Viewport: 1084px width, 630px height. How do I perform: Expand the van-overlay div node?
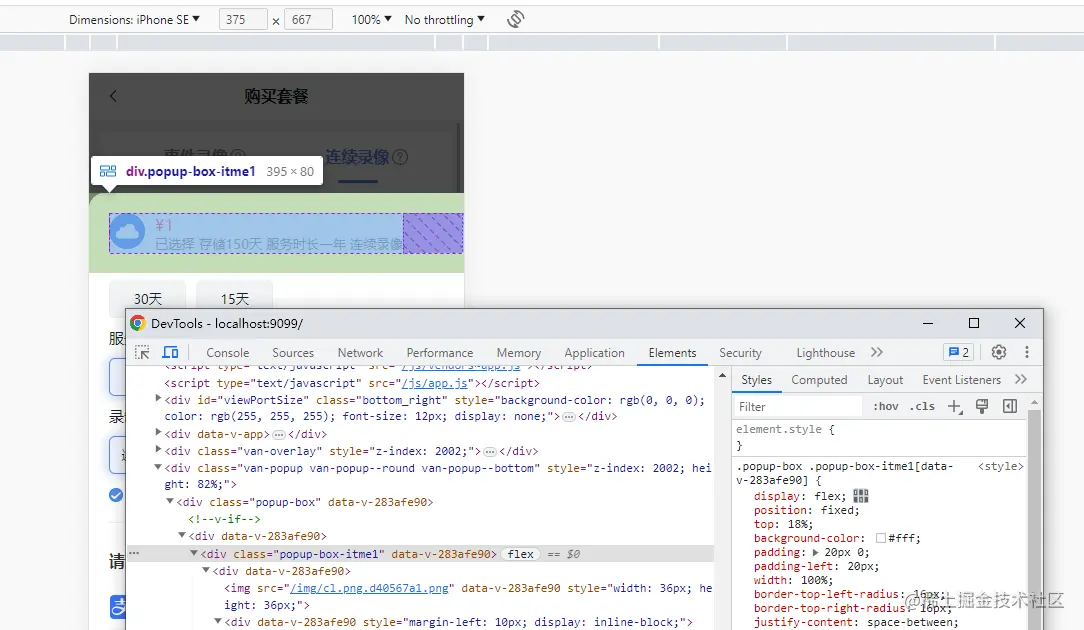click(x=158, y=450)
